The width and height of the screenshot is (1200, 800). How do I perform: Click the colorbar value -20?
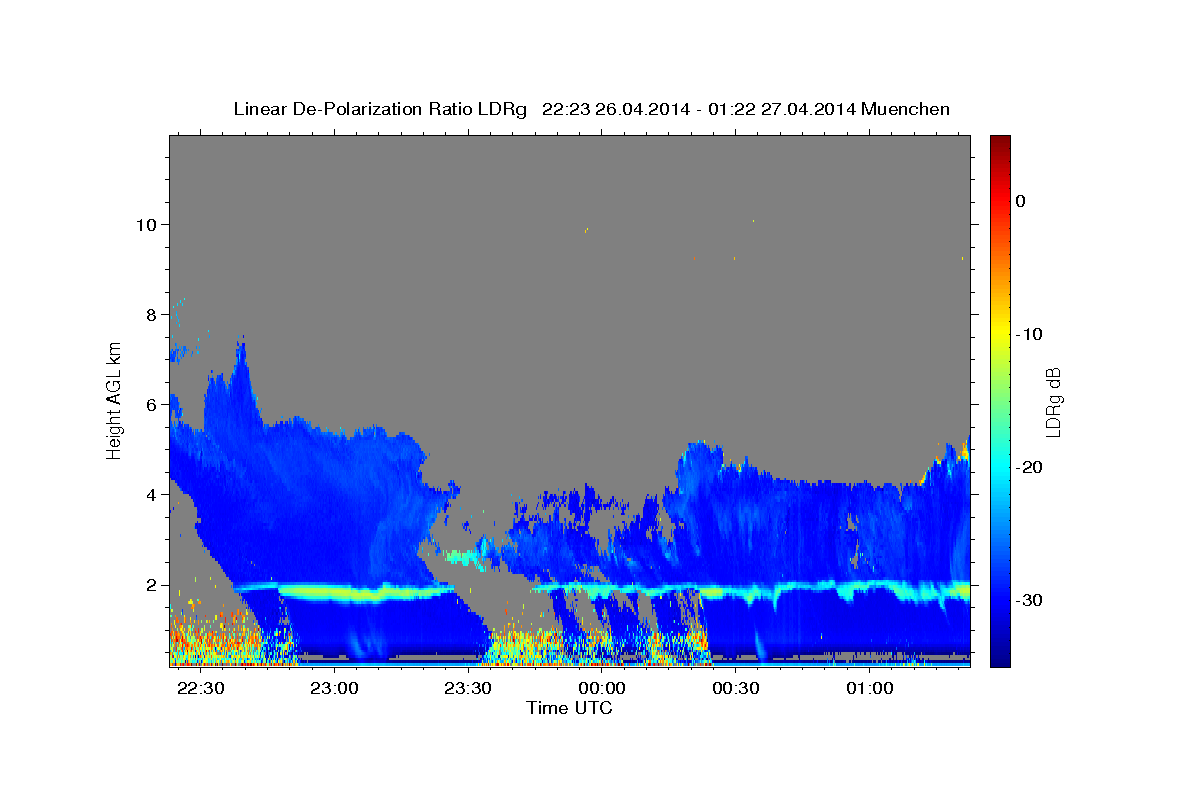click(1029, 467)
